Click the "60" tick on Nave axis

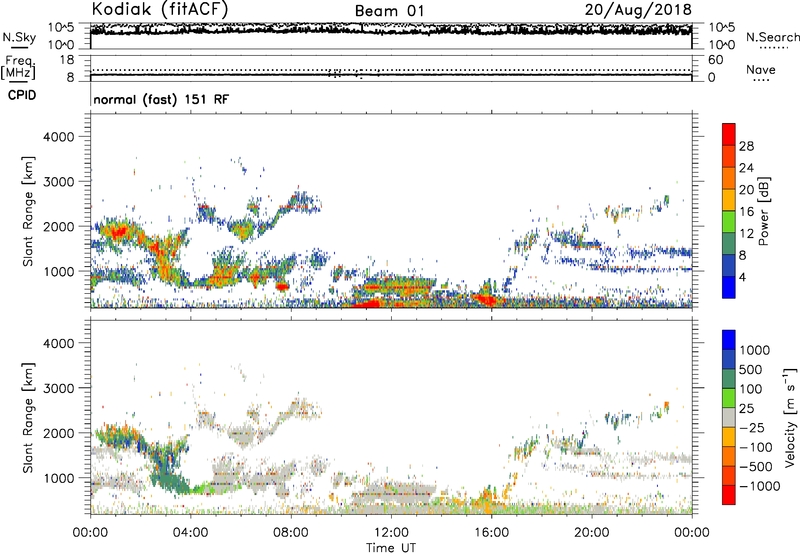[715, 60]
